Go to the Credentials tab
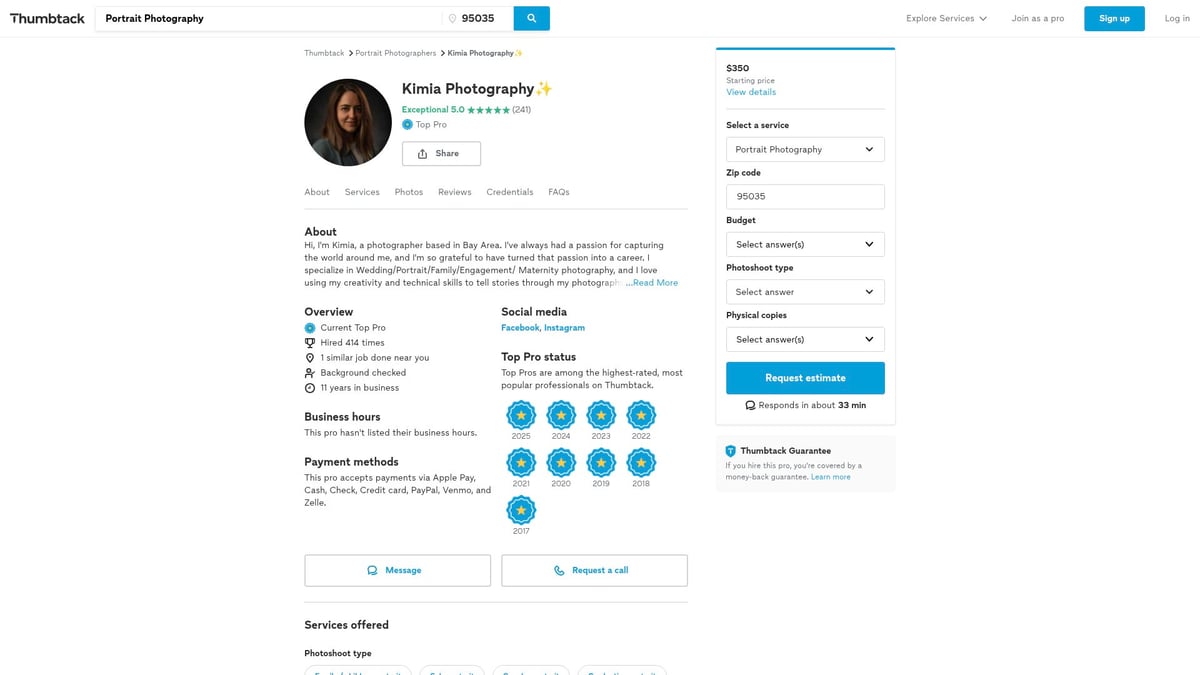 (x=509, y=192)
